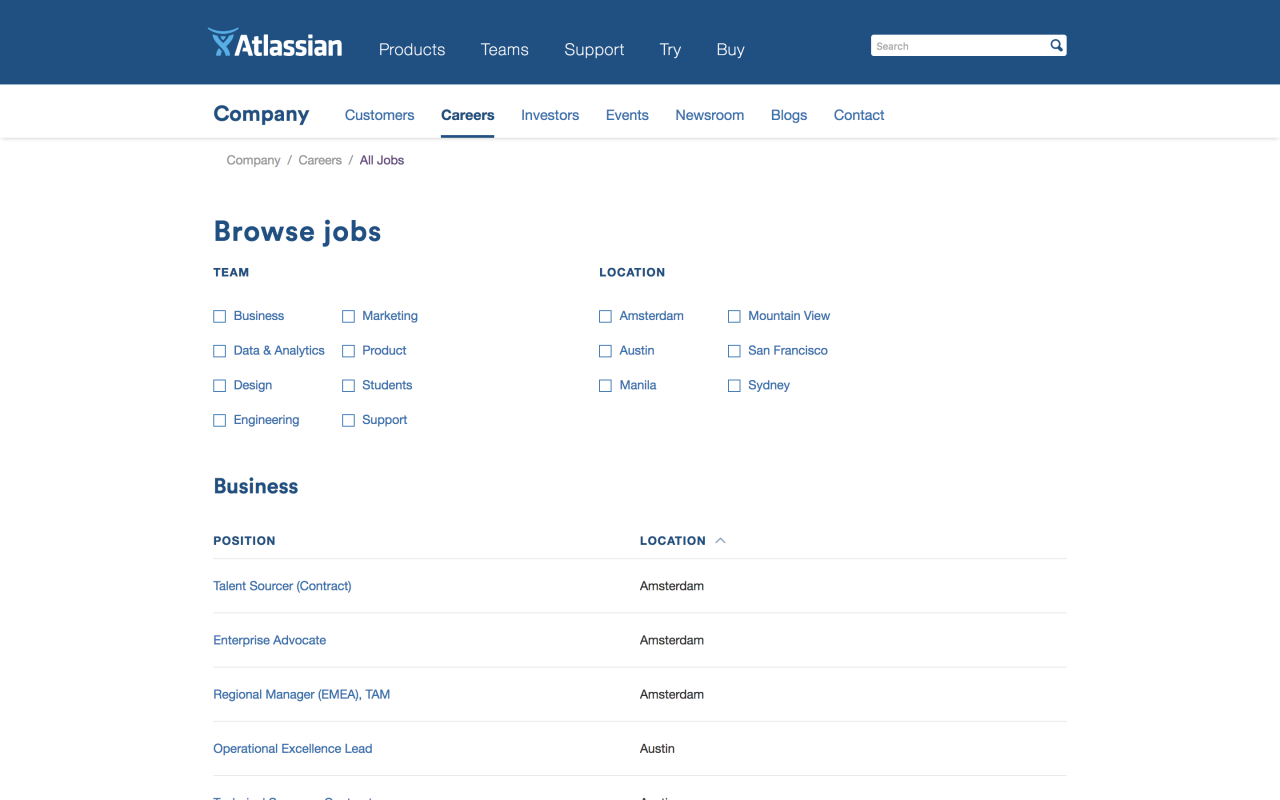Sort by the Location column header
This screenshot has width=1280, height=800.
[673, 541]
